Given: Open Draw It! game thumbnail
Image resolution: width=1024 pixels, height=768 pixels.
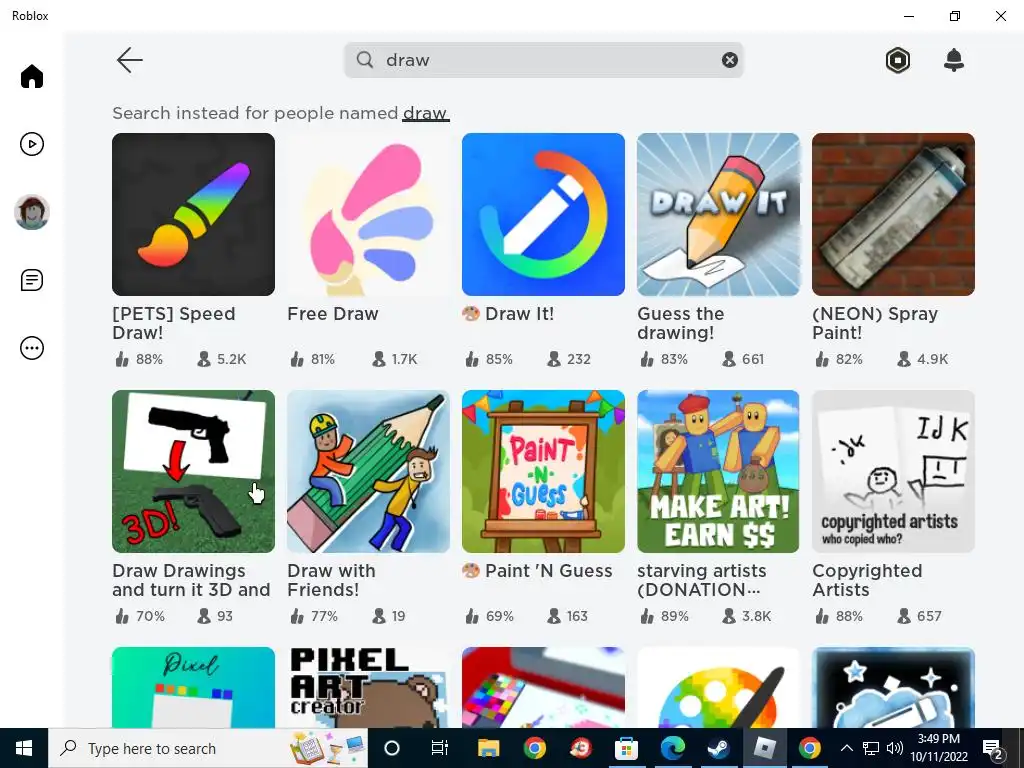Looking at the screenshot, I should pos(543,214).
